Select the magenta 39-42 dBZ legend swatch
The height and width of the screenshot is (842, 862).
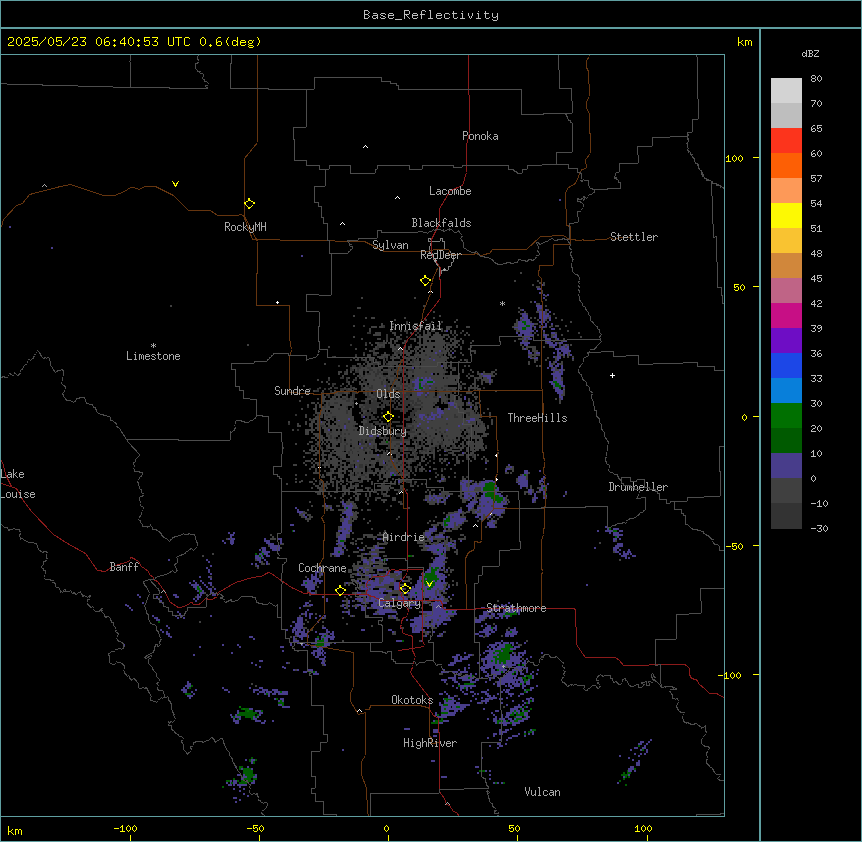tap(786, 315)
